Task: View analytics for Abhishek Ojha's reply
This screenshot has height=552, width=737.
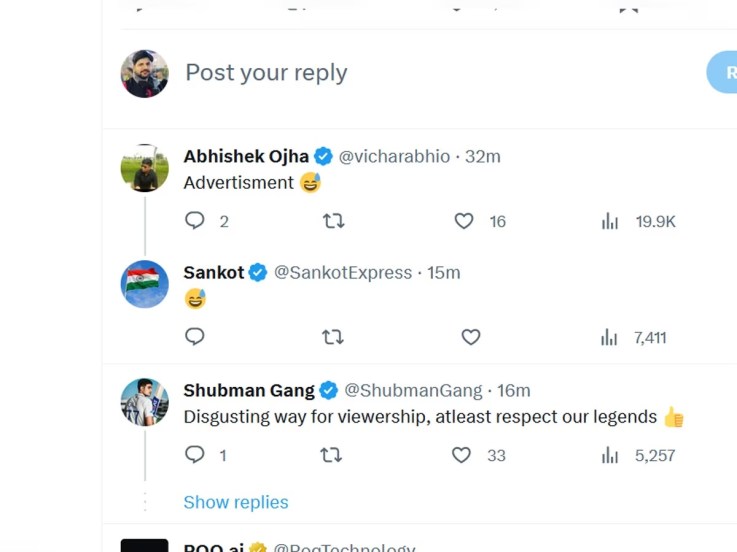Action: (x=610, y=221)
